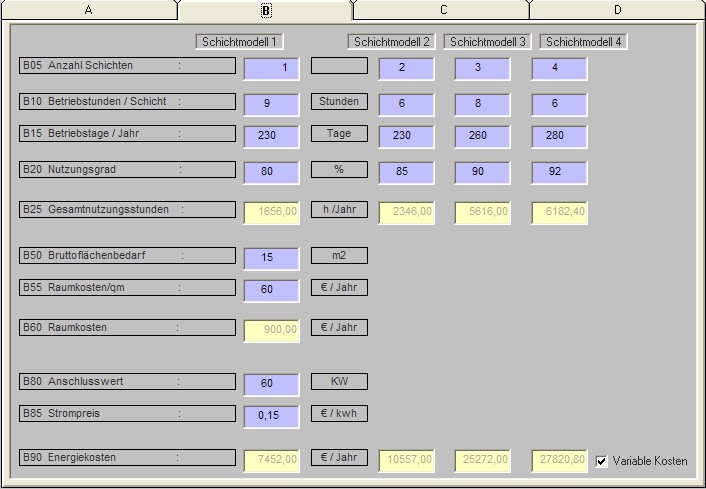The width and height of the screenshot is (706, 489).
Task: Click the B90 Energiekosten label
Action: tap(127, 457)
